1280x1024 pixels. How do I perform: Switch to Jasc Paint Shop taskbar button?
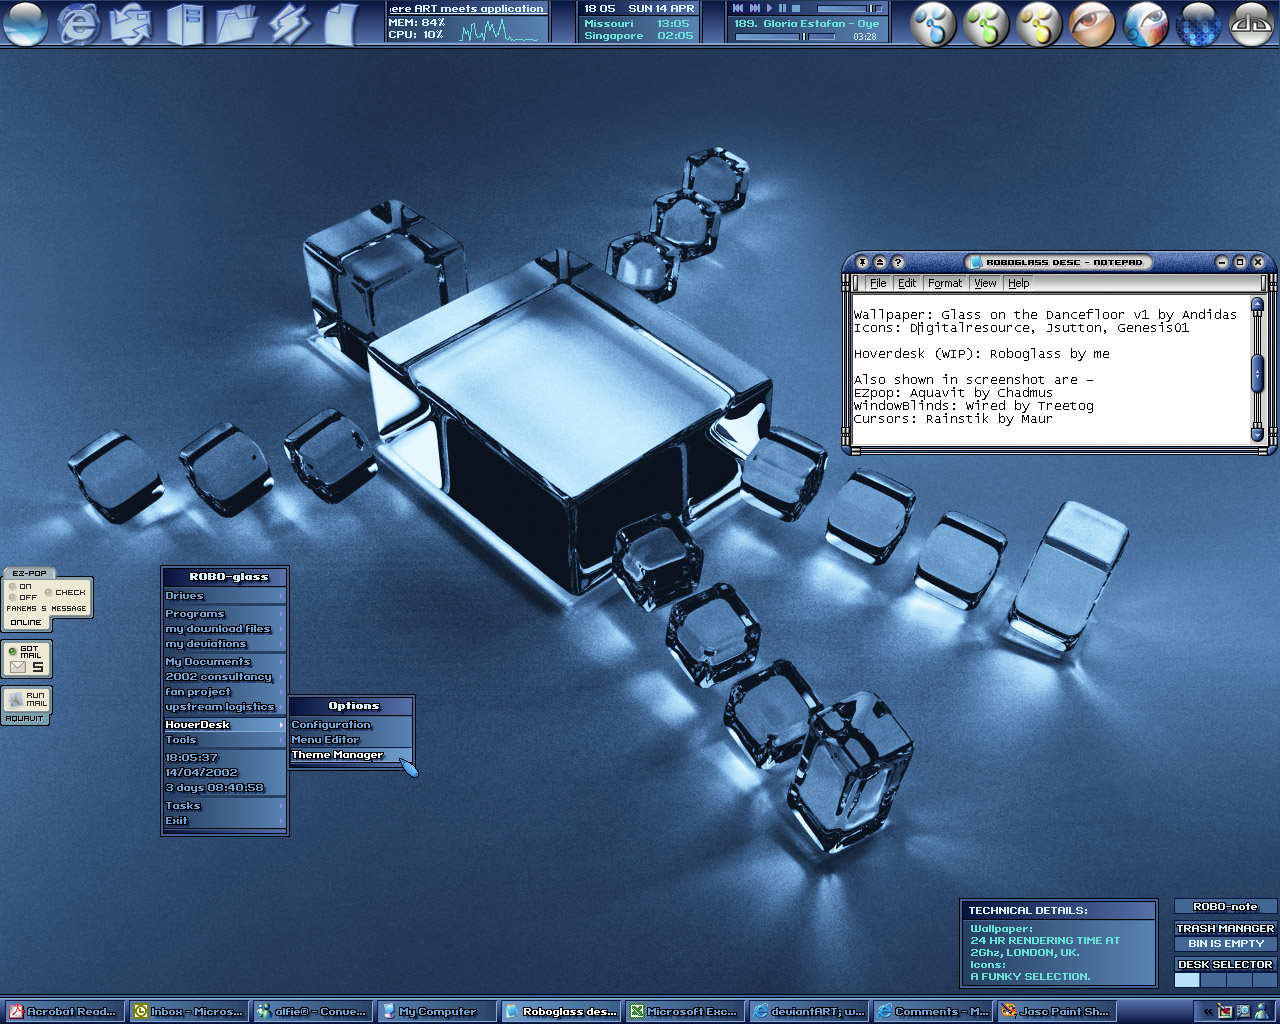coord(1057,1011)
